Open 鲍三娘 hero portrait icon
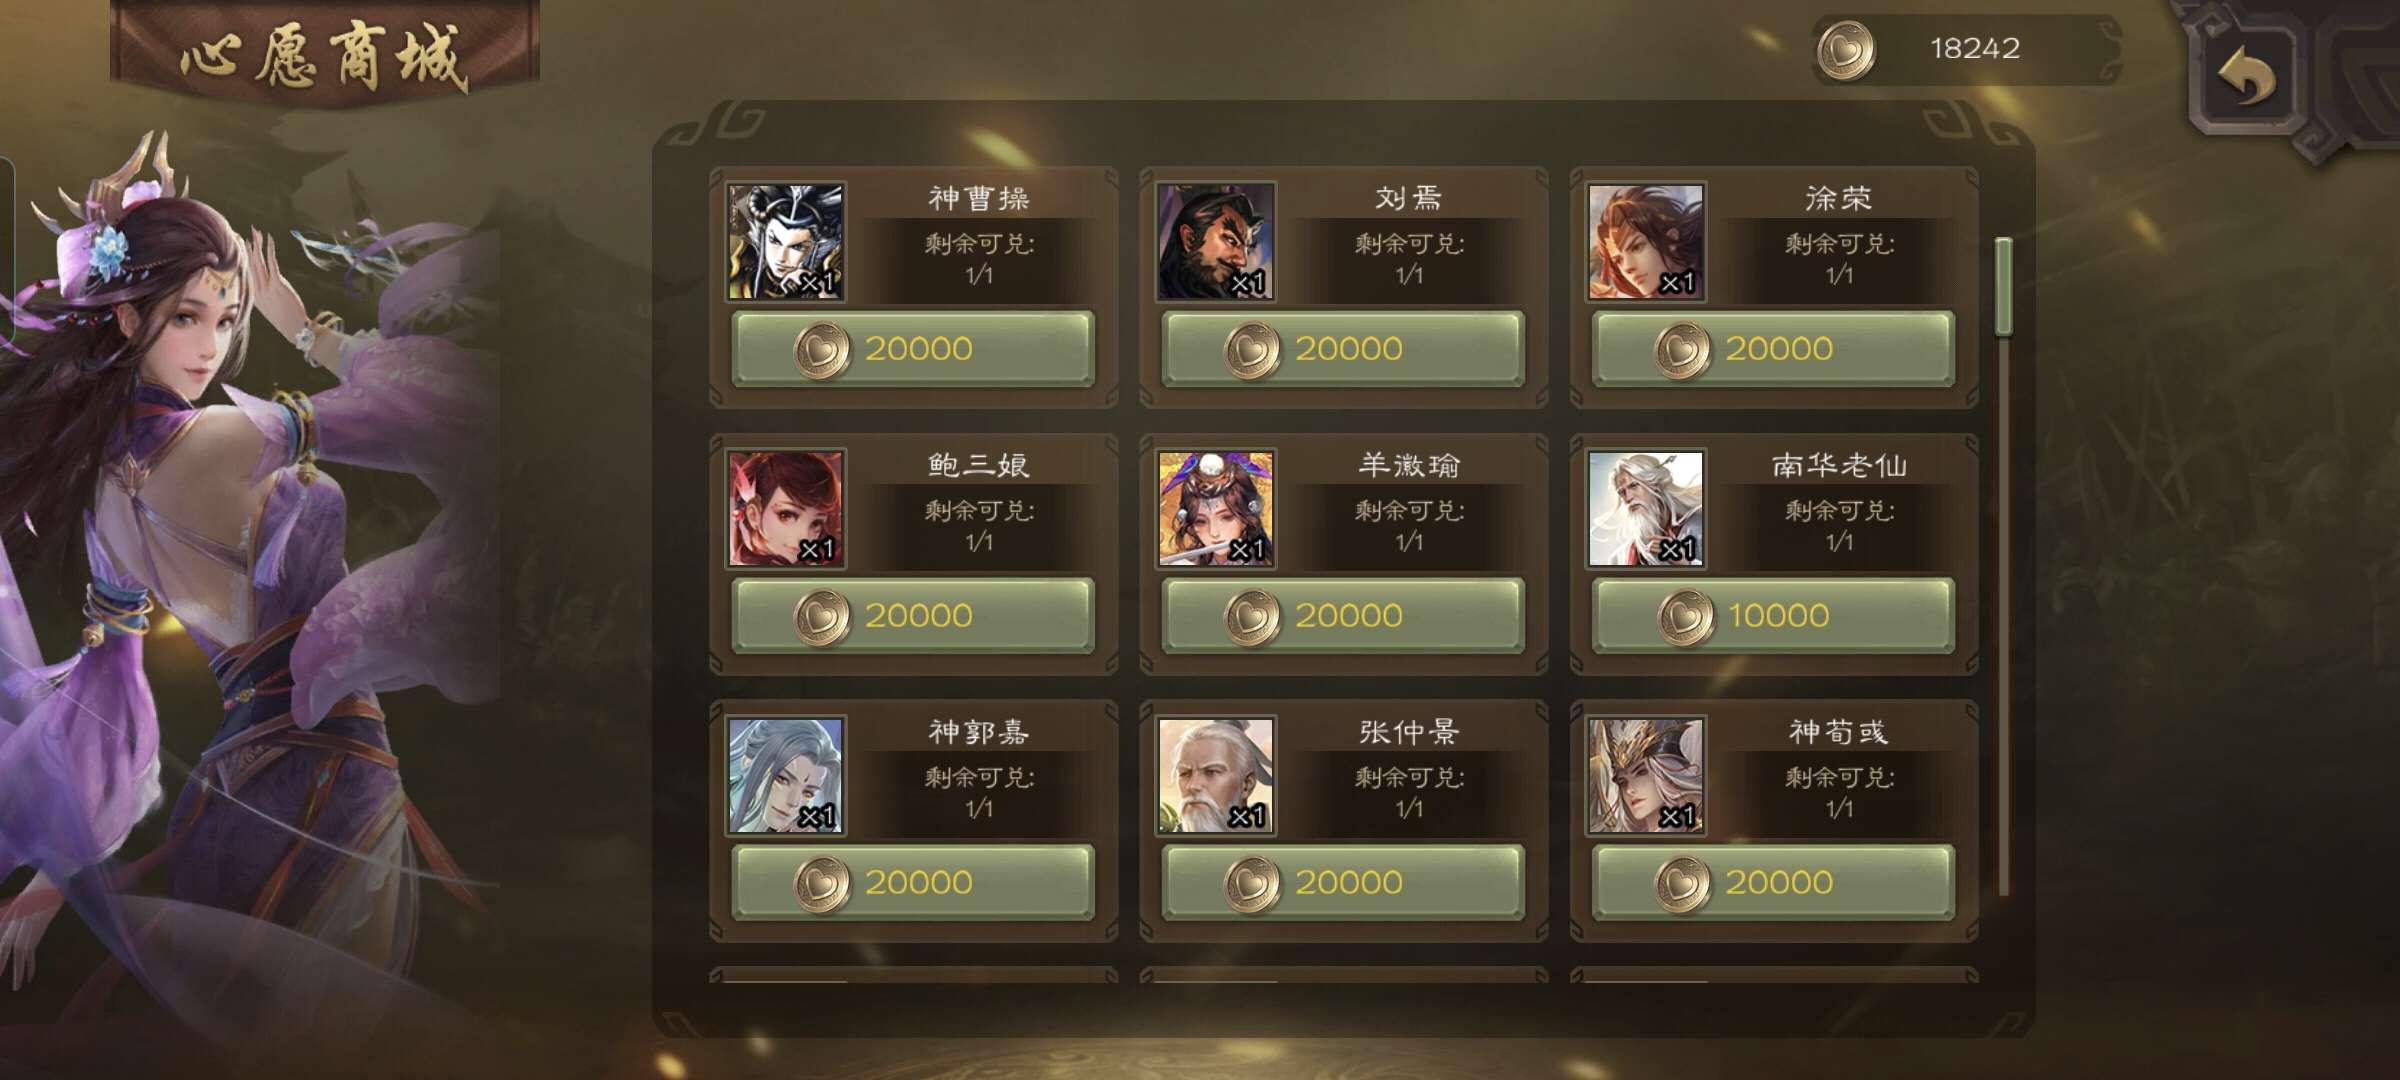2400x1080 pixels. tap(786, 509)
